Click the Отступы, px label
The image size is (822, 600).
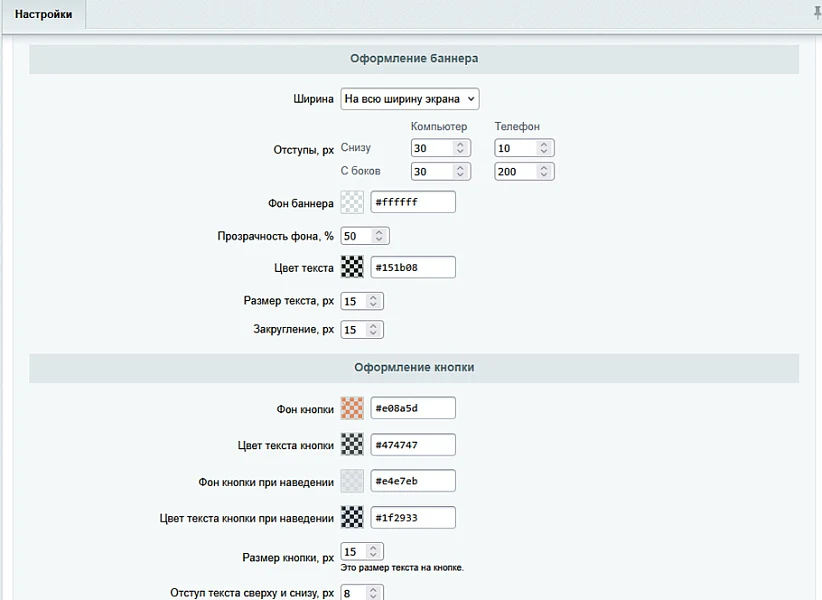coord(304,150)
